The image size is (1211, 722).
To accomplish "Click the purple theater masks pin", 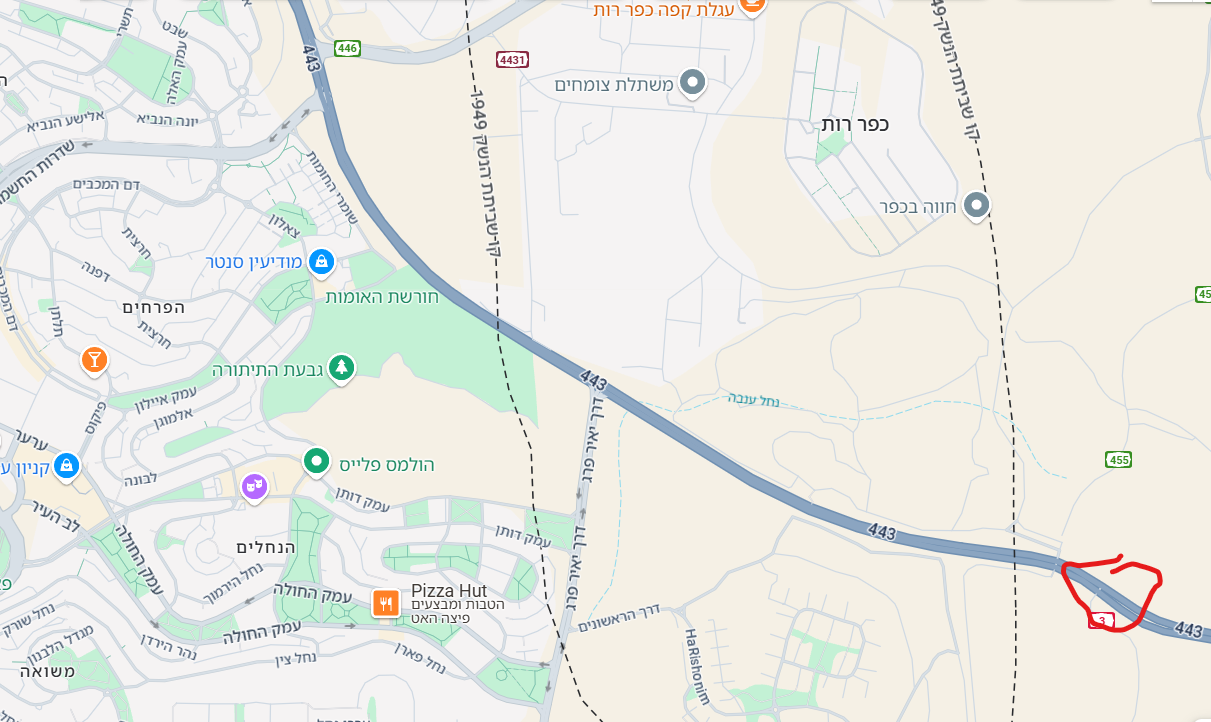I will (254, 487).
